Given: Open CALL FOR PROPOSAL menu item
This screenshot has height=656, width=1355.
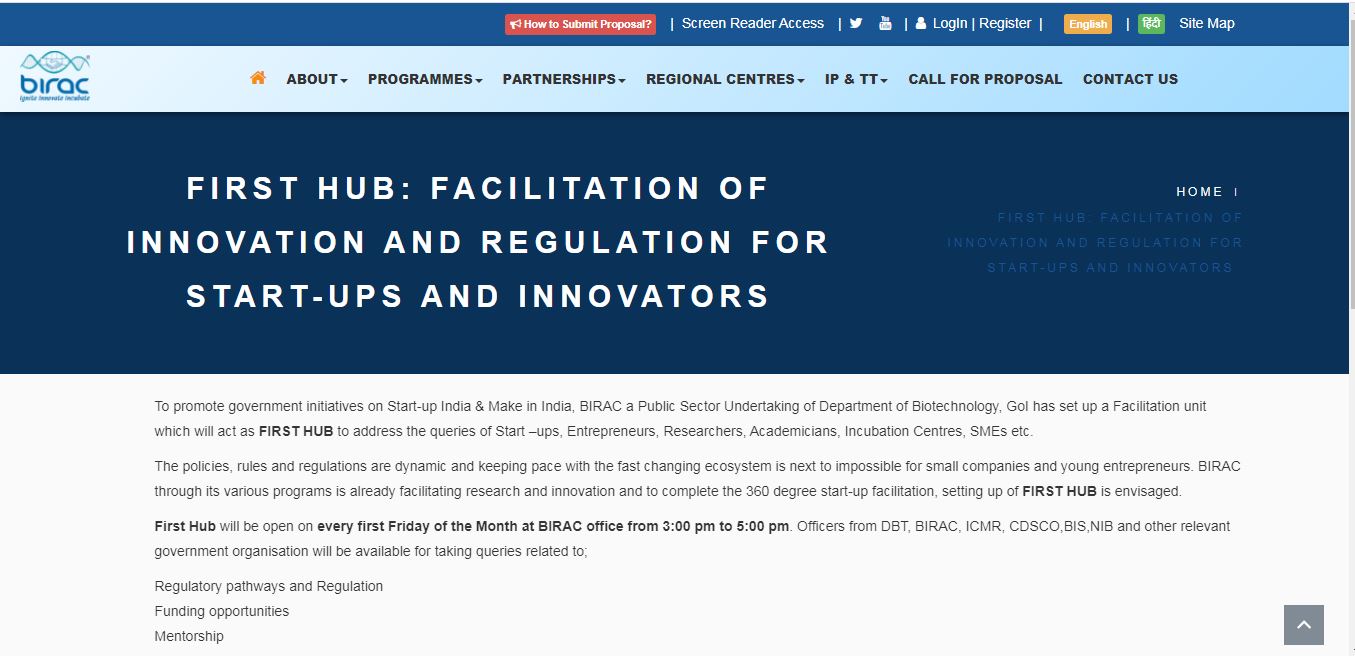Looking at the screenshot, I should [985, 79].
